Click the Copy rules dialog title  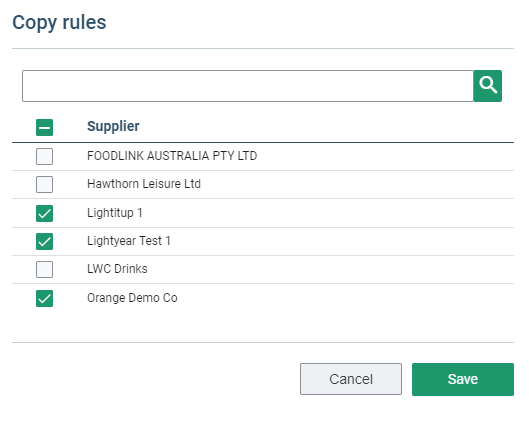(x=59, y=23)
